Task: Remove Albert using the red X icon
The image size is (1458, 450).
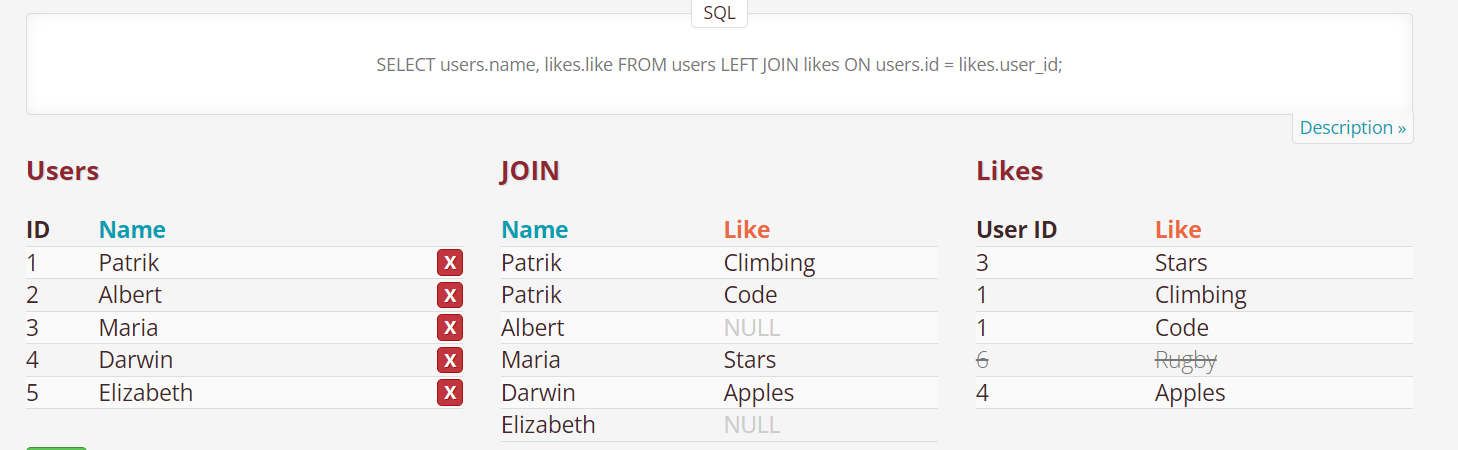Action: (450, 295)
